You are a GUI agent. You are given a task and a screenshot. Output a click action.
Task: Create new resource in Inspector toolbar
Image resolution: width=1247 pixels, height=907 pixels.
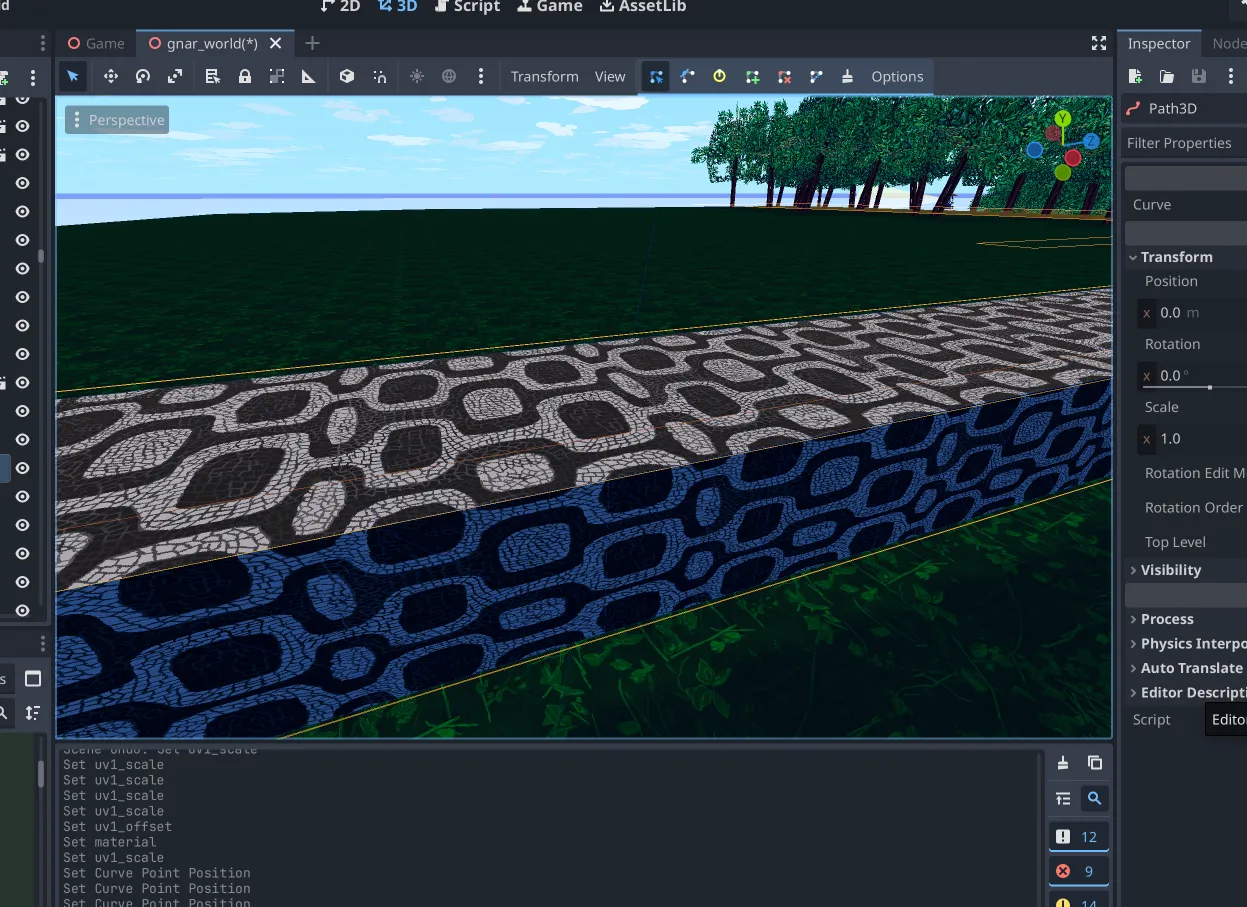pyautogui.click(x=1135, y=76)
